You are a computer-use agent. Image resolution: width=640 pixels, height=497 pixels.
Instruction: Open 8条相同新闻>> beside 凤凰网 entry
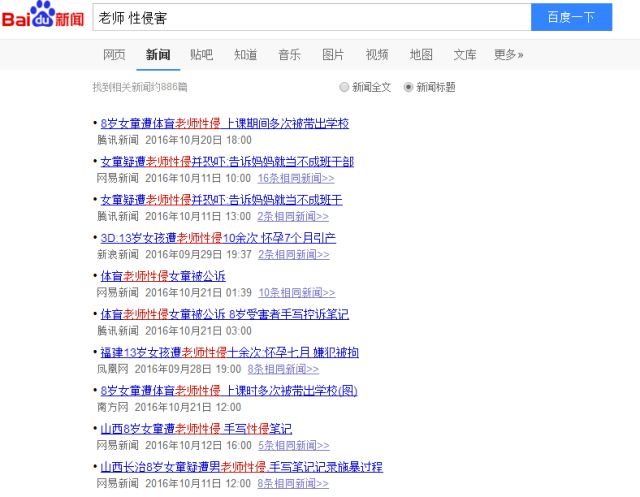pyautogui.click(x=283, y=369)
